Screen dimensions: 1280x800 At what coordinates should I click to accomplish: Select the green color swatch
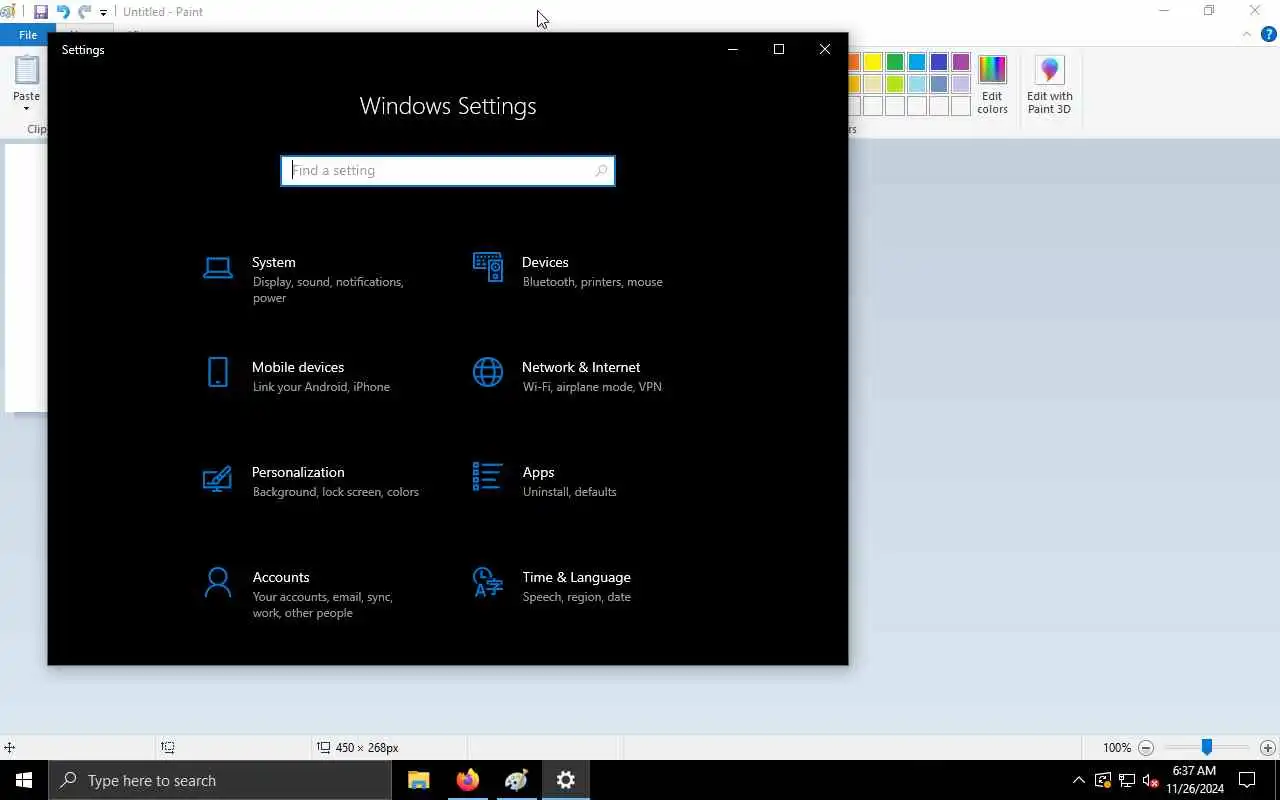pos(895,62)
